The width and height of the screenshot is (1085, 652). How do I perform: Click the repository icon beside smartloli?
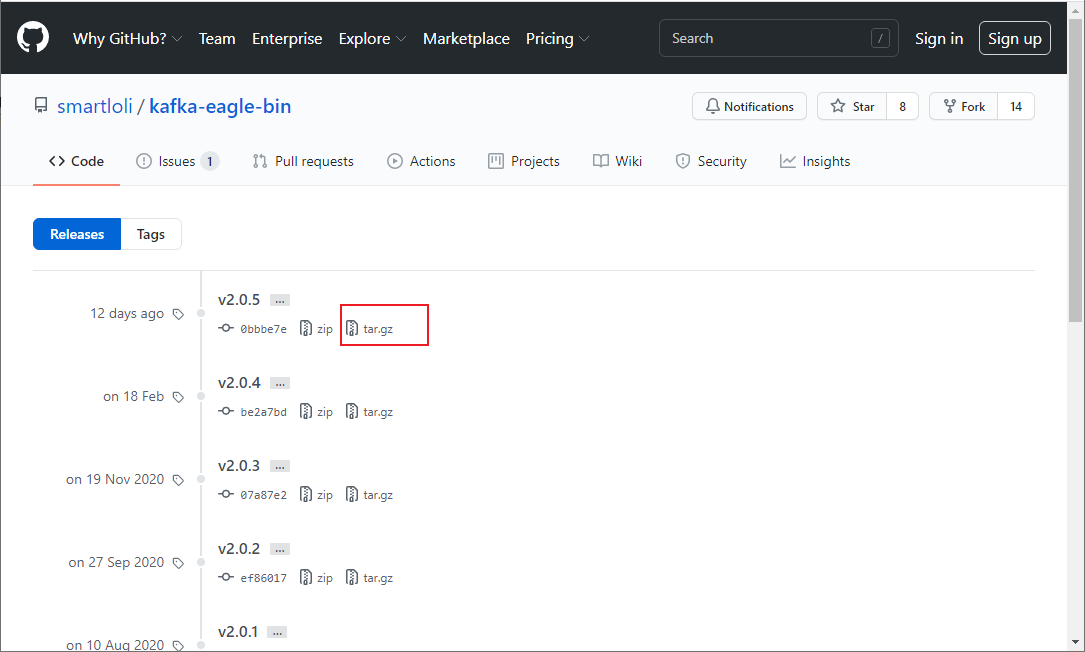tap(41, 105)
